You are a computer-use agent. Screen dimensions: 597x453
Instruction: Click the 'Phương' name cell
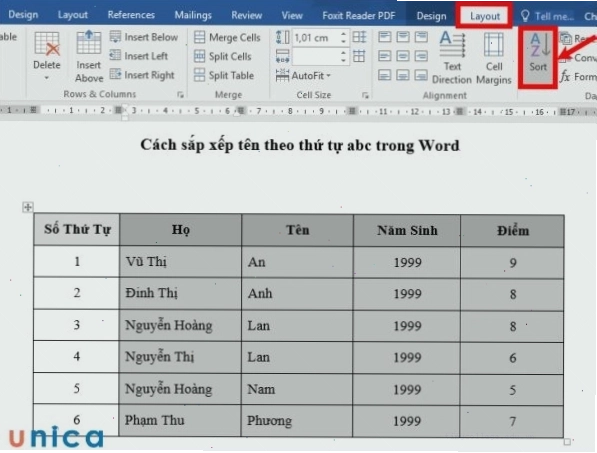click(297, 421)
